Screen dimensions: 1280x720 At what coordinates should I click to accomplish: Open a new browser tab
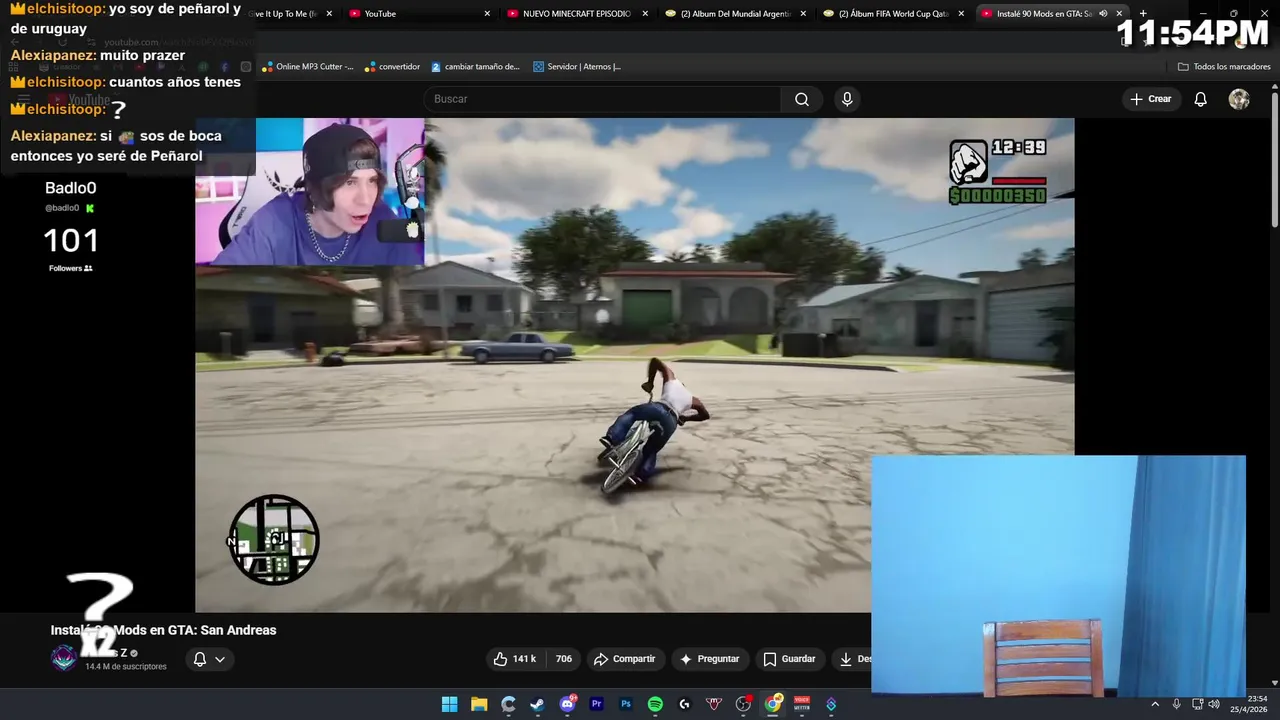click(x=1143, y=14)
